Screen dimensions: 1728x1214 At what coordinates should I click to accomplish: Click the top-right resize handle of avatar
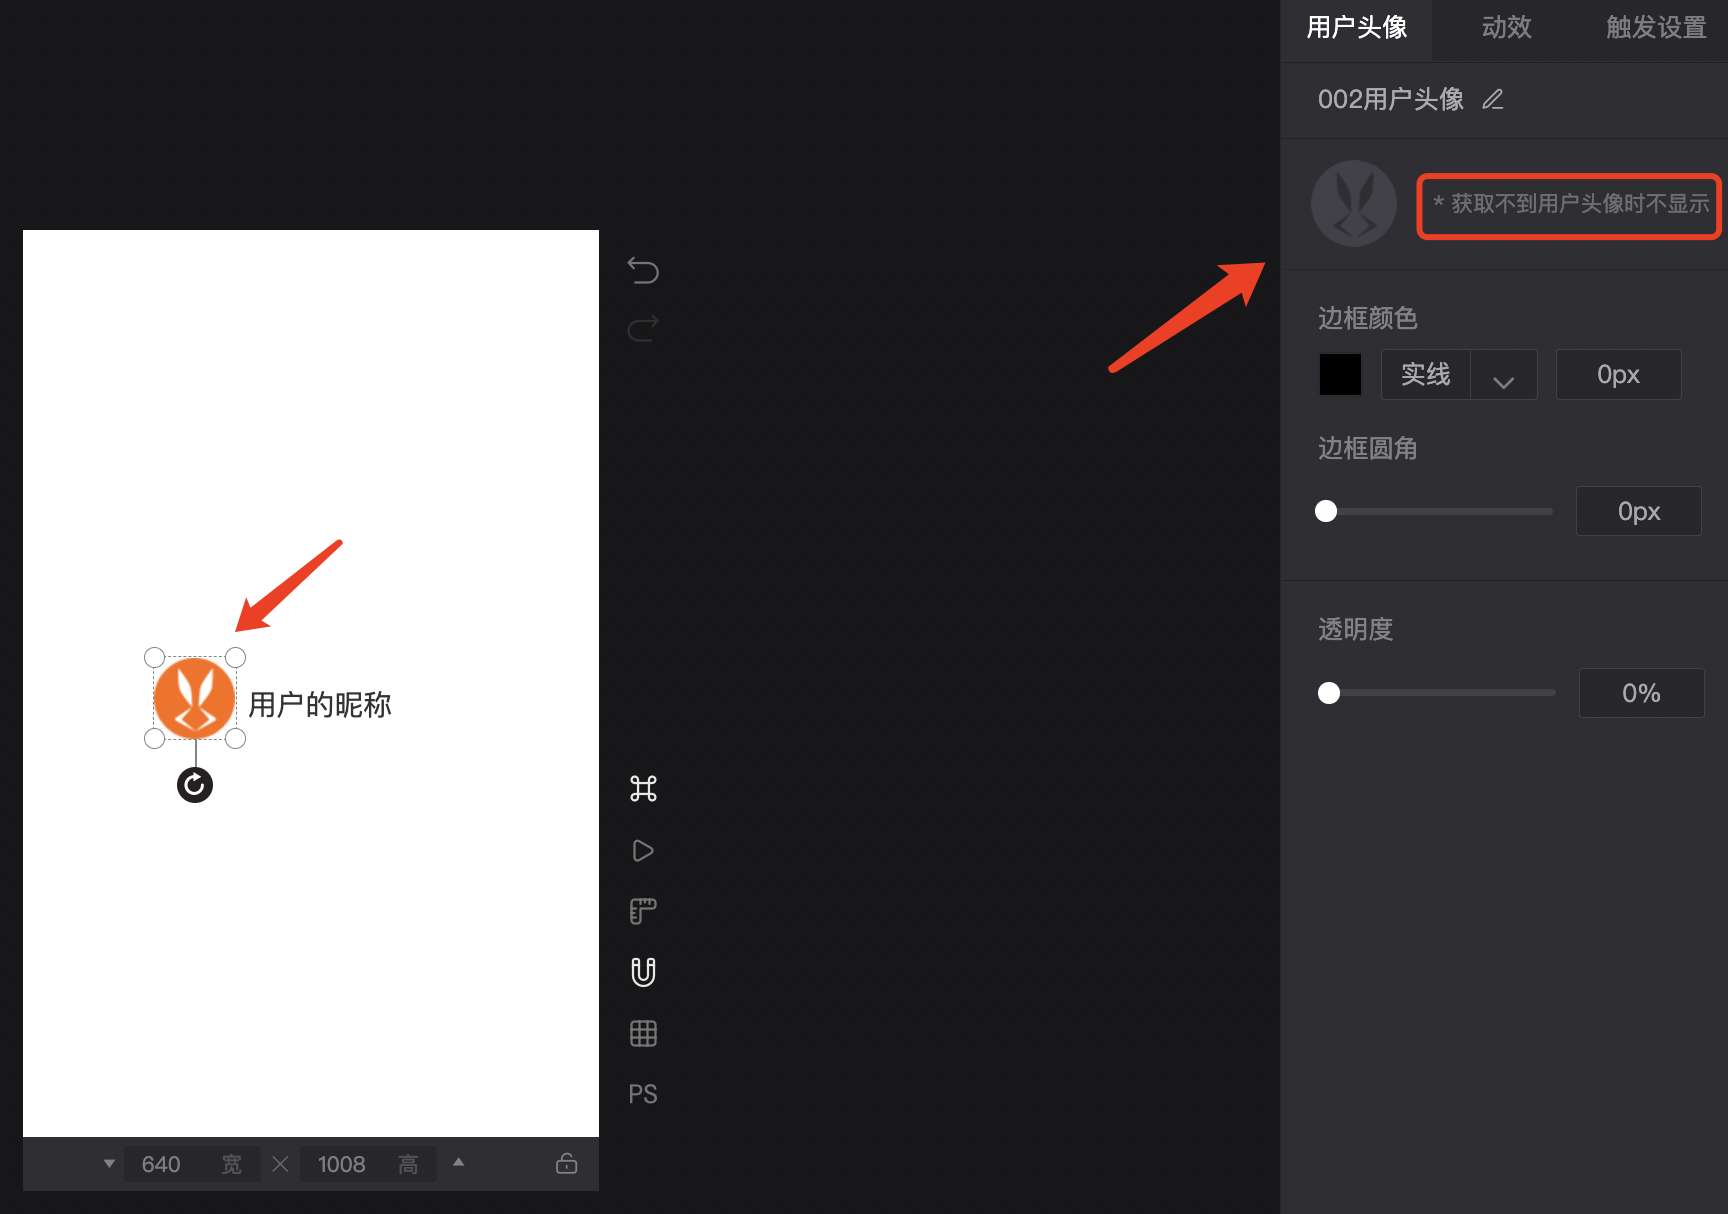pos(235,657)
